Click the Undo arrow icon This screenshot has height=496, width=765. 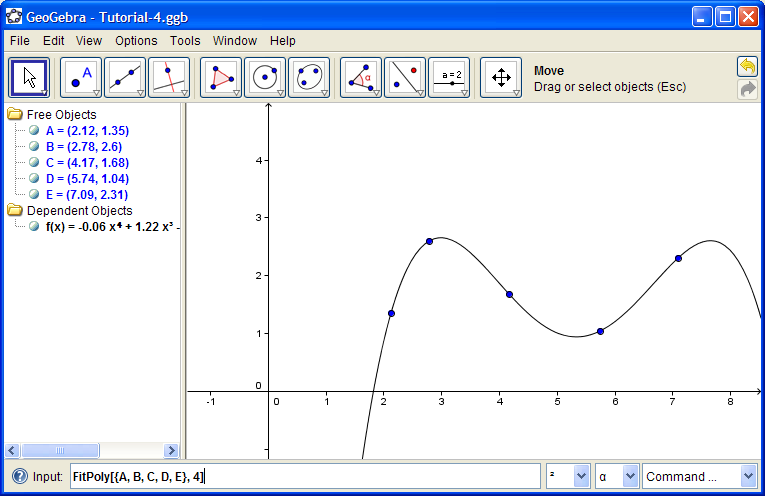coord(747,66)
